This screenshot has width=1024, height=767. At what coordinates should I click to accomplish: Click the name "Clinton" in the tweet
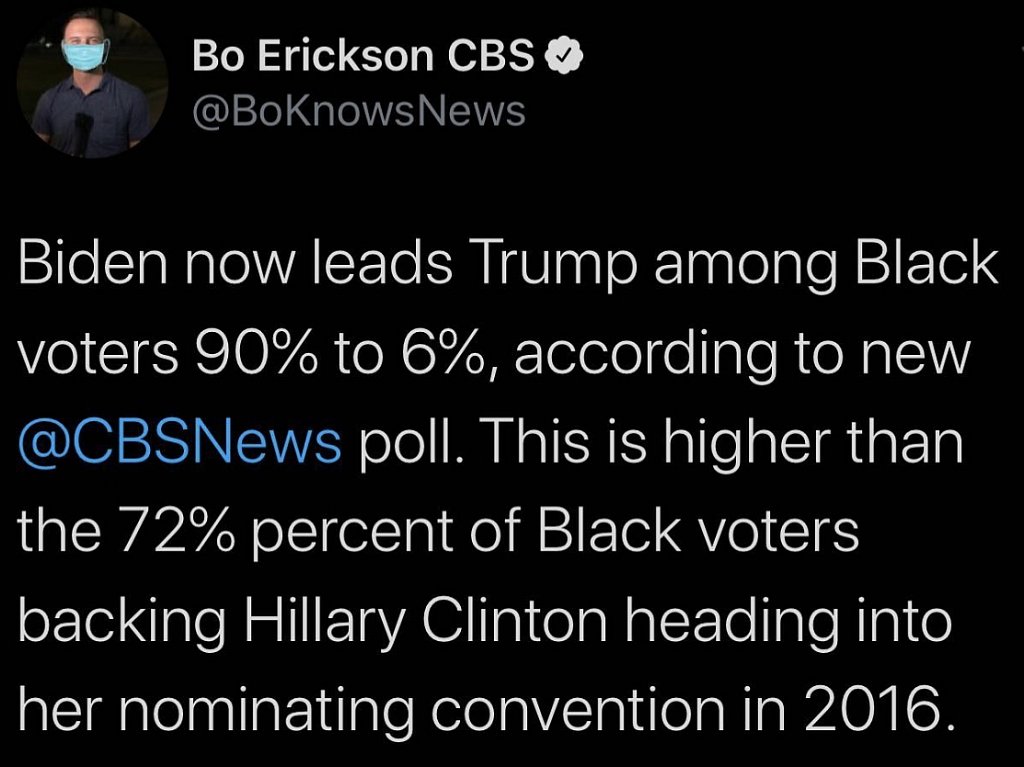[514, 618]
